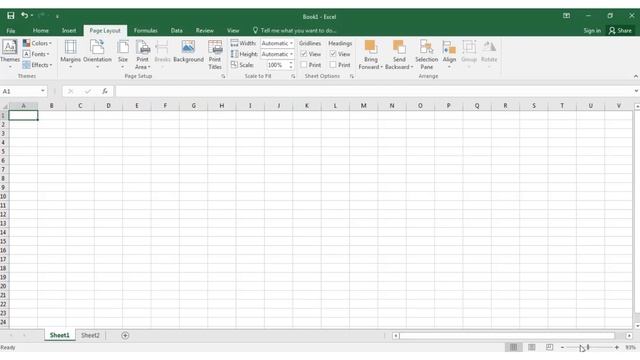The image size is (640, 360).
Task: Click the zoom in plus button
Action: coord(617,347)
